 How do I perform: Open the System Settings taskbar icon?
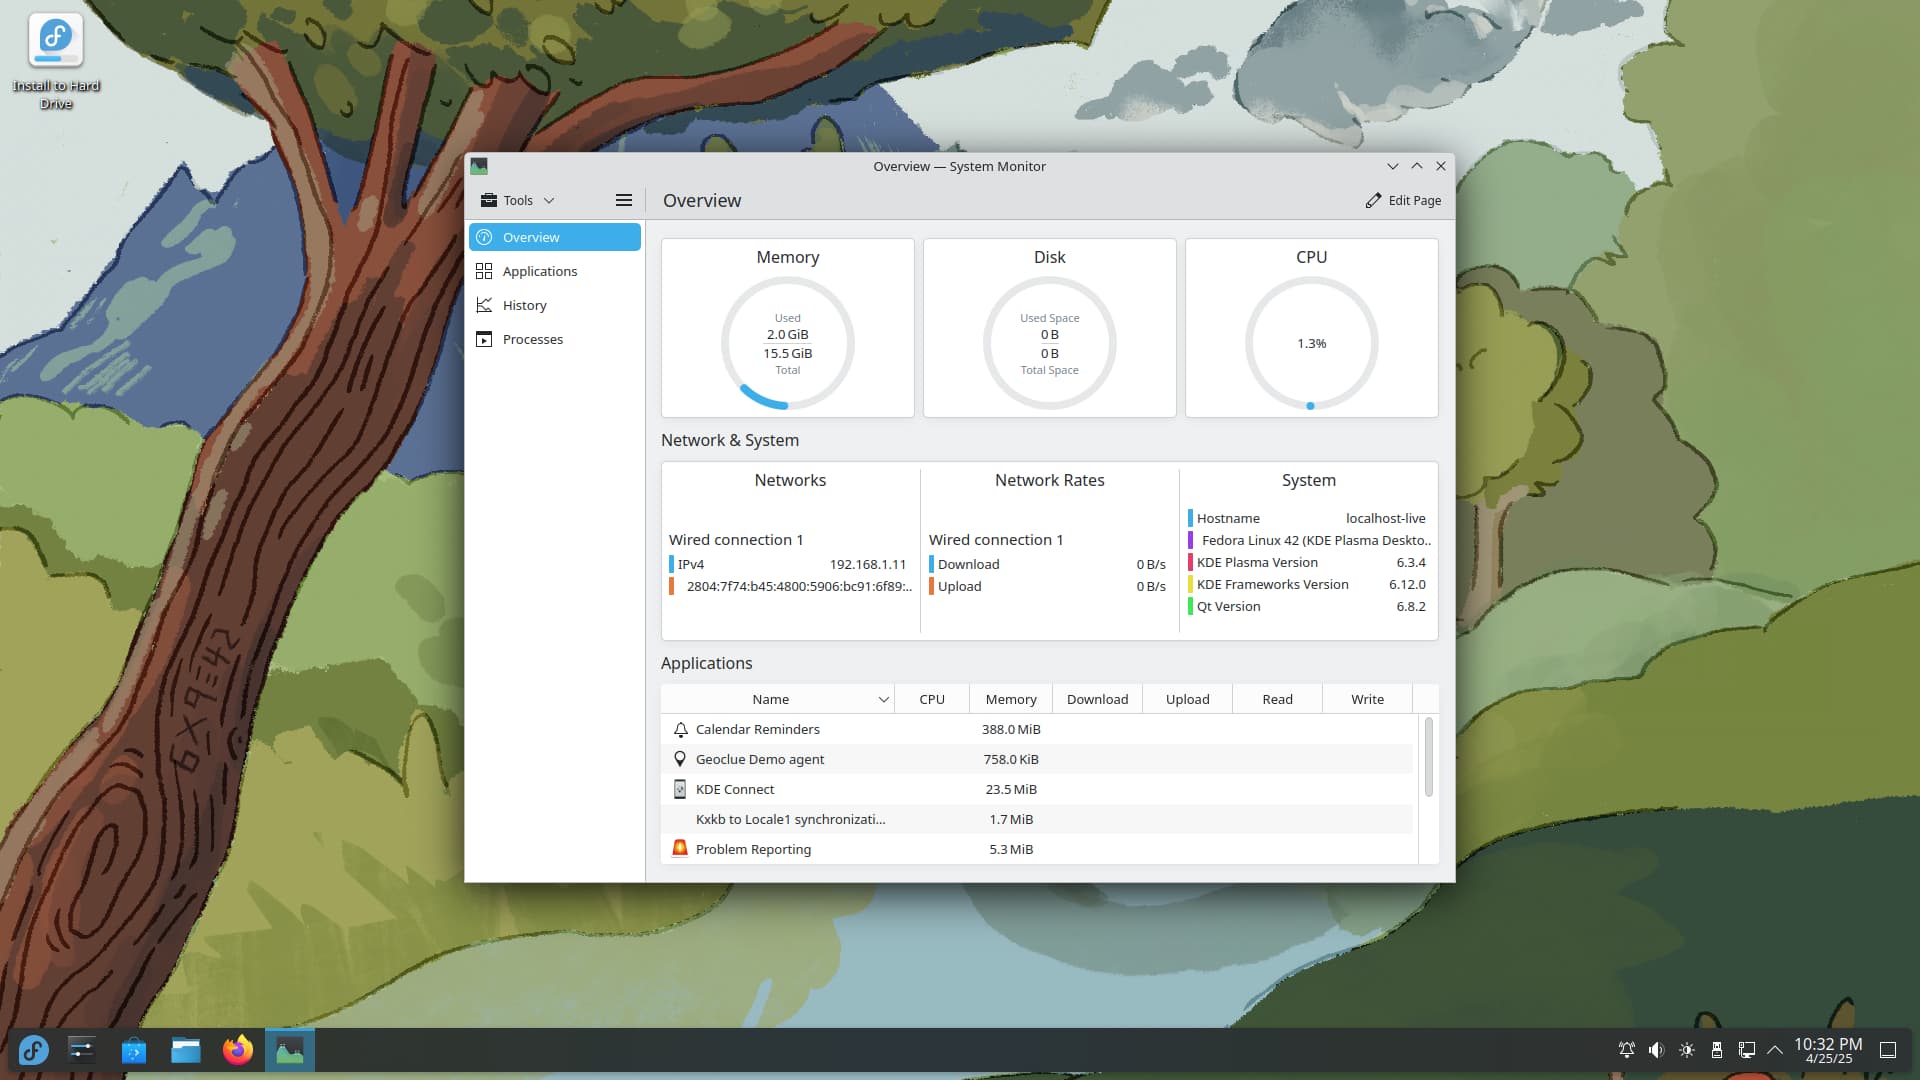pyautogui.click(x=82, y=1050)
